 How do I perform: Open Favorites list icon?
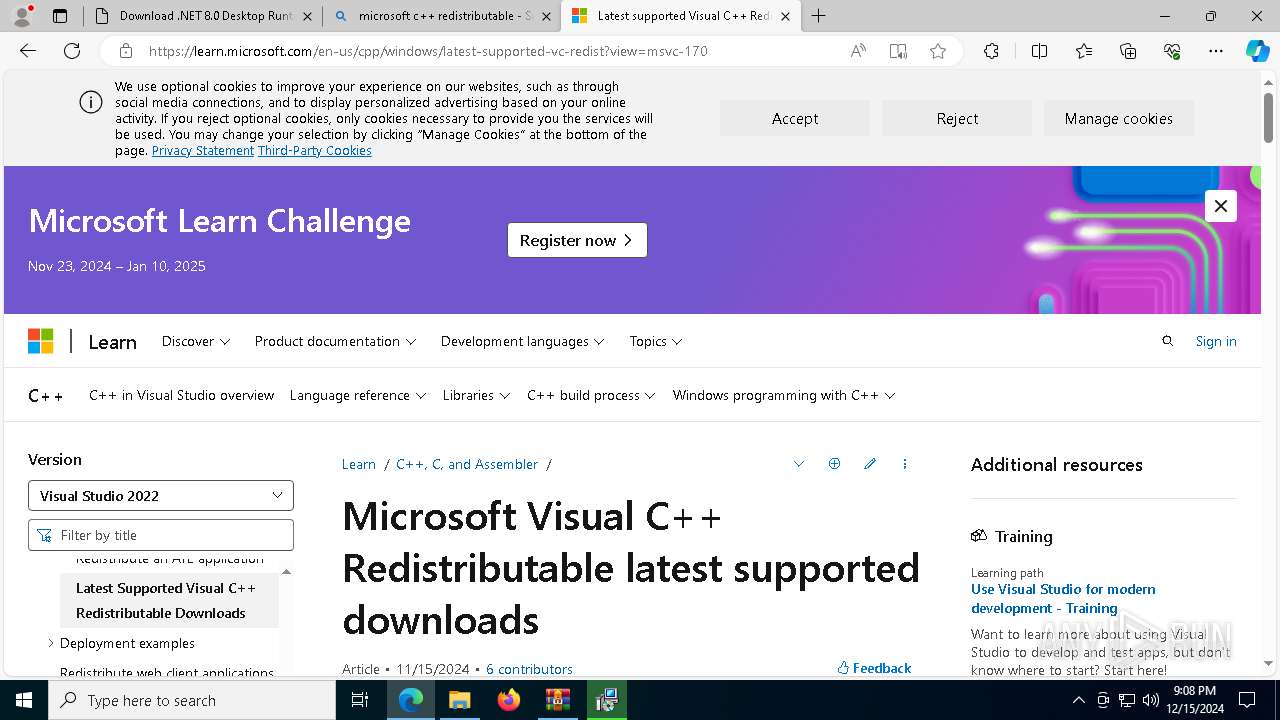1084,51
